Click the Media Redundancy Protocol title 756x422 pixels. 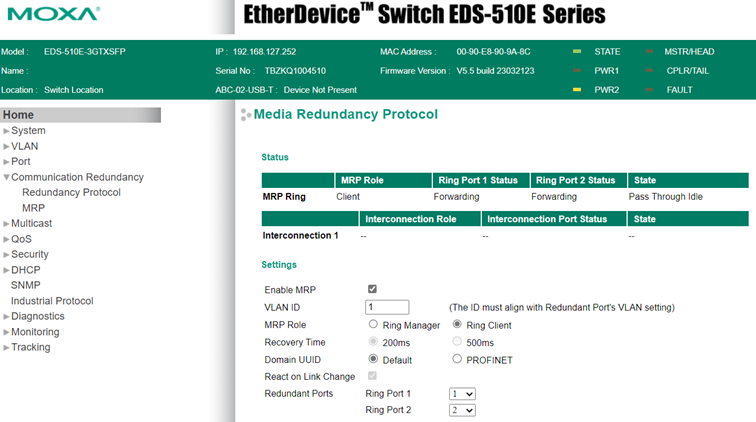click(346, 114)
